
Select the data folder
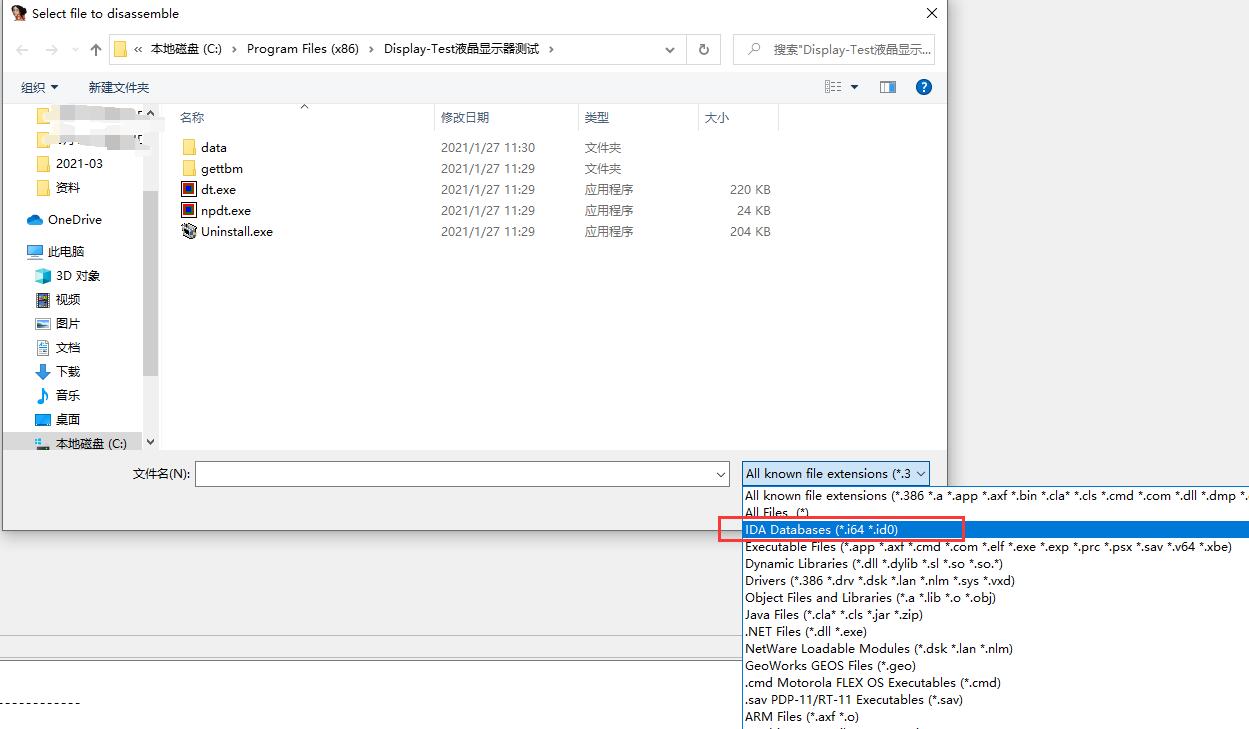(214, 147)
